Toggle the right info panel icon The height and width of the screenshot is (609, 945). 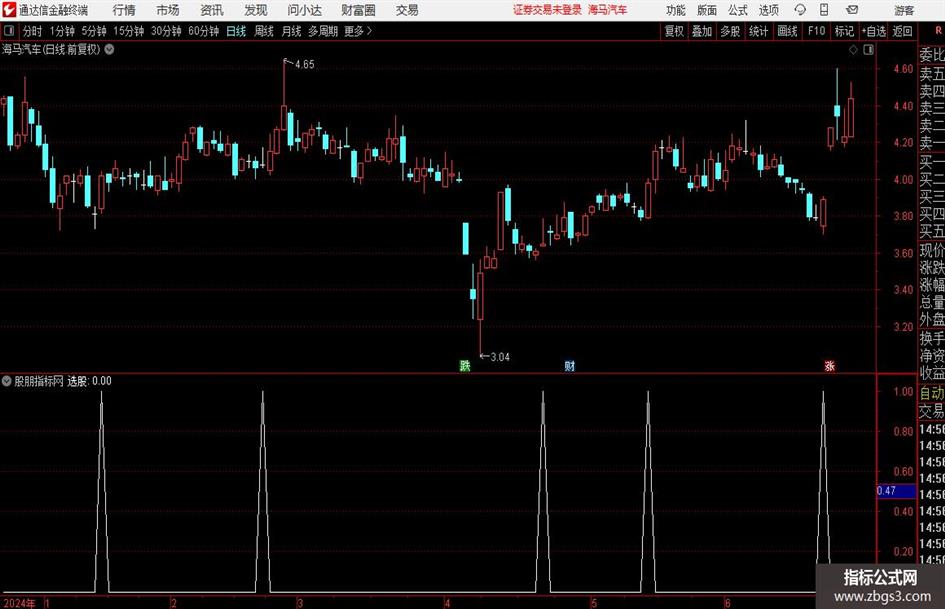868,50
